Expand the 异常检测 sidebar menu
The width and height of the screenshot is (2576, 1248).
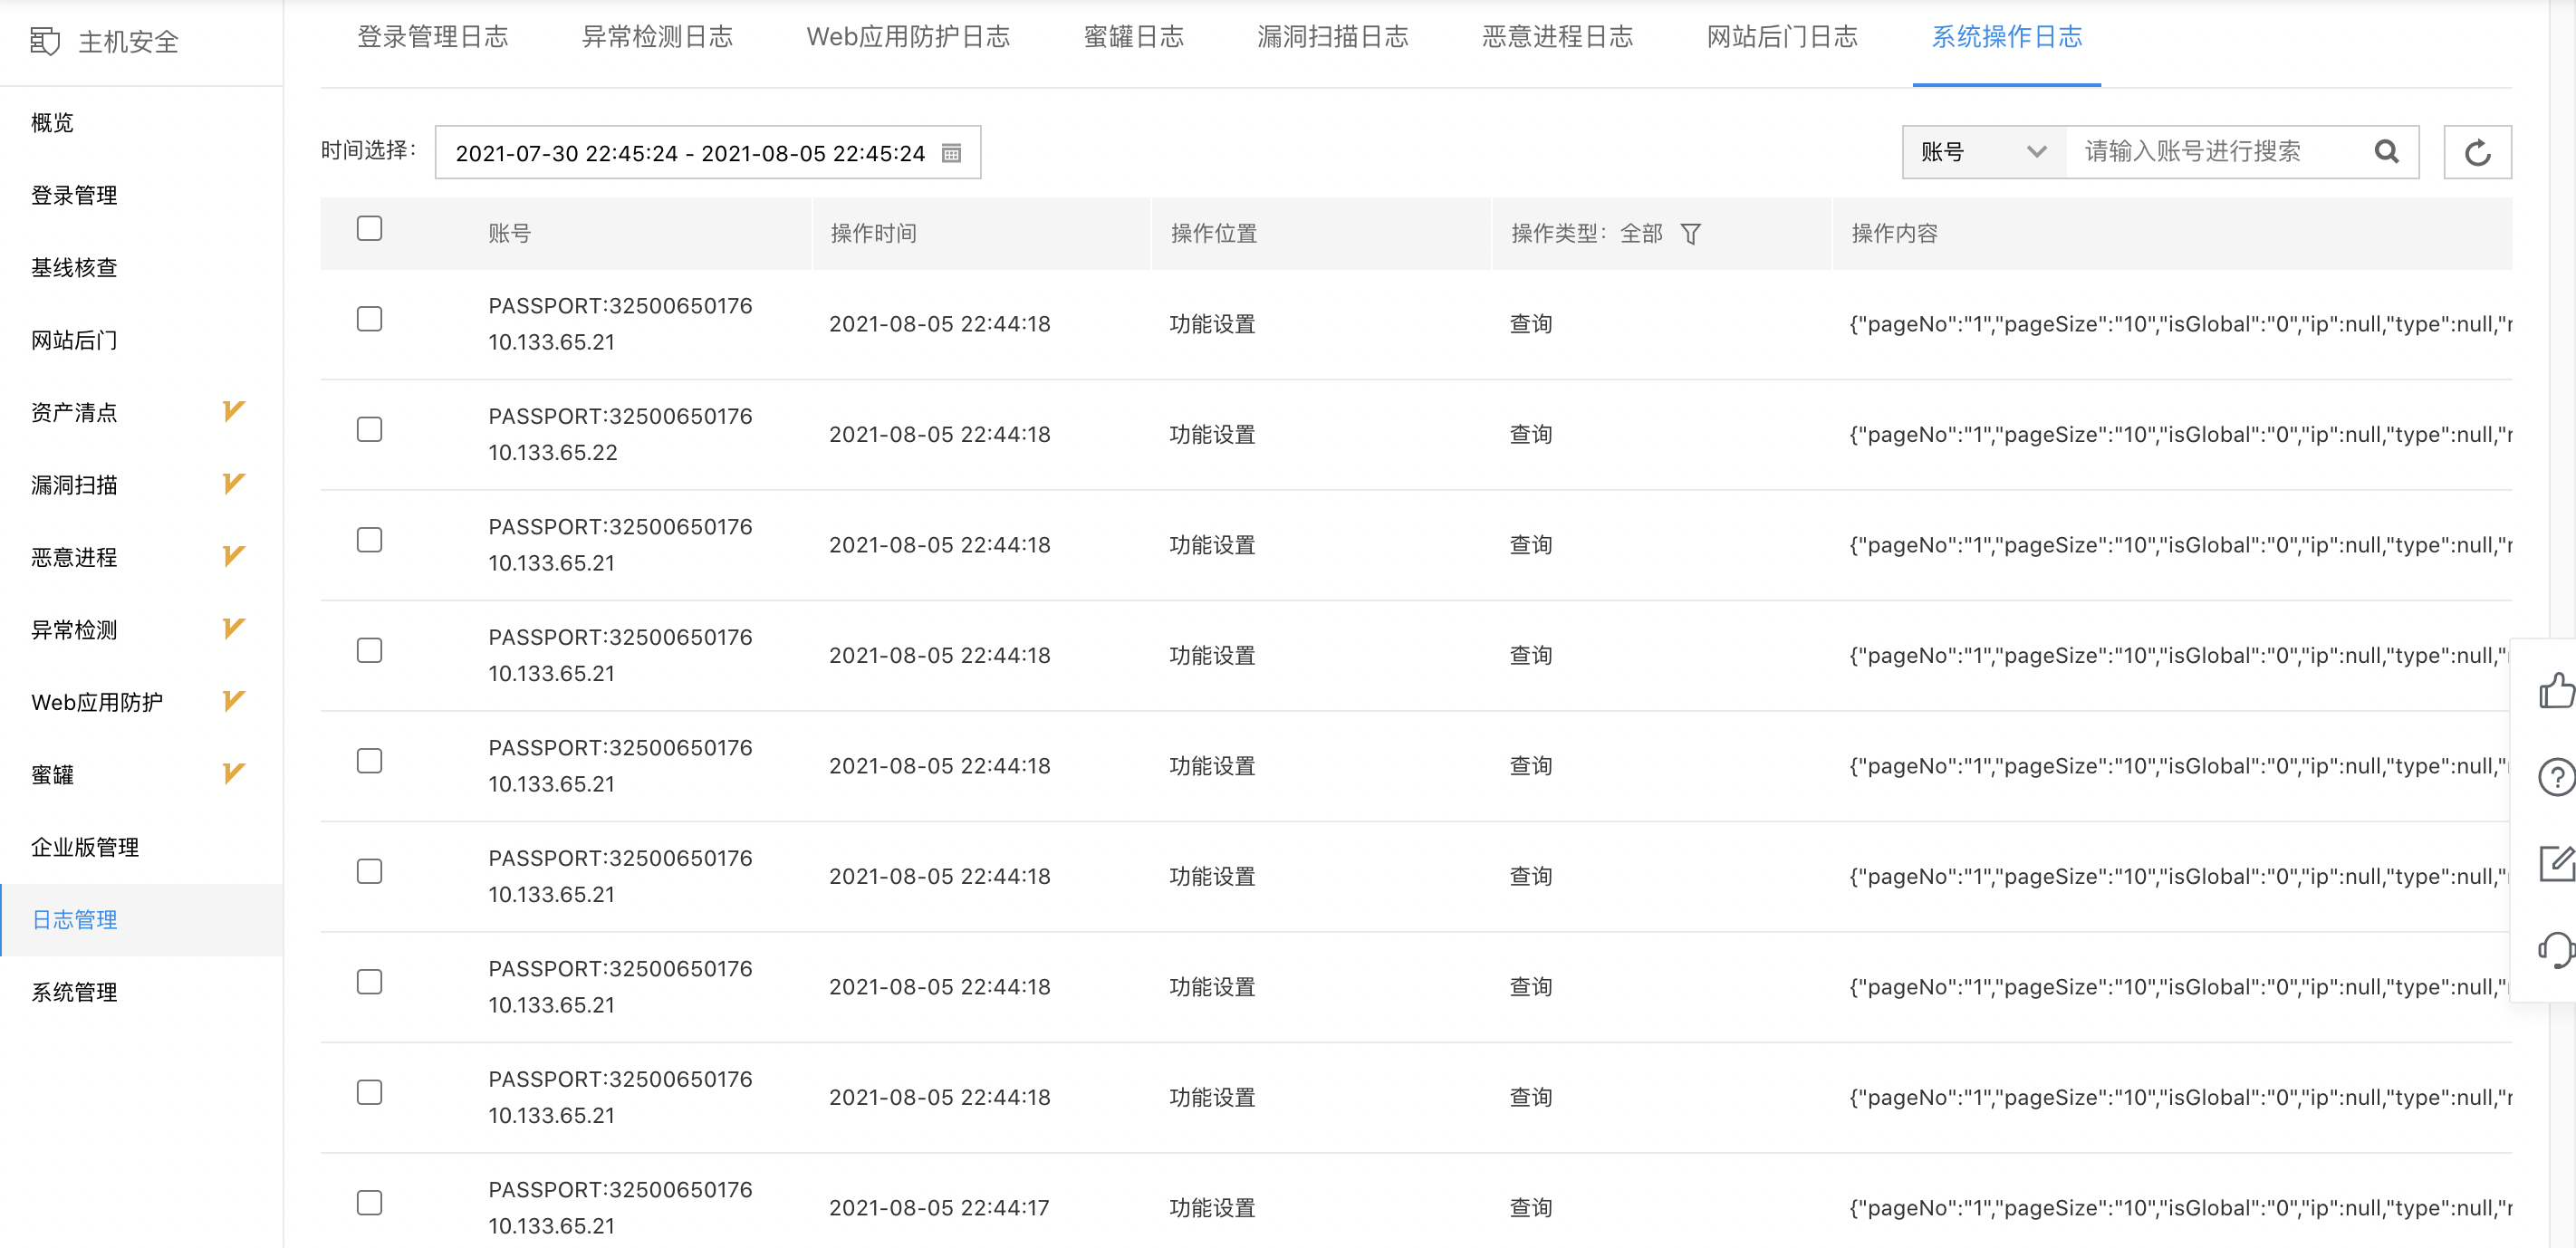pyautogui.click(x=141, y=630)
